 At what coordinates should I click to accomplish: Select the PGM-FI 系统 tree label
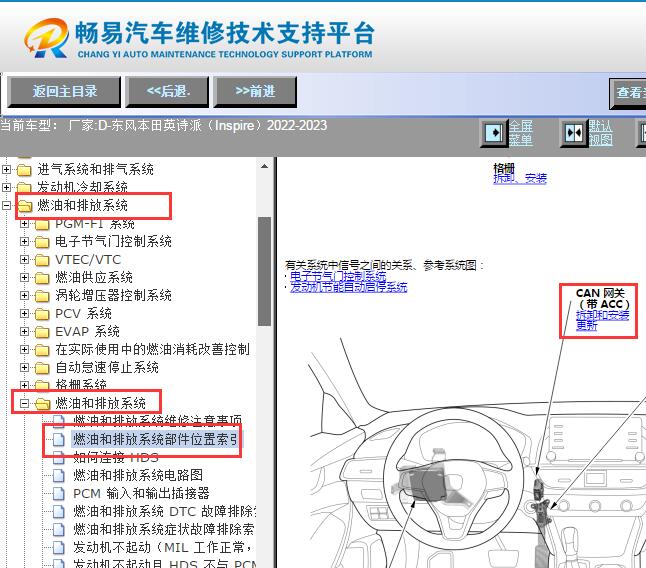(x=95, y=224)
